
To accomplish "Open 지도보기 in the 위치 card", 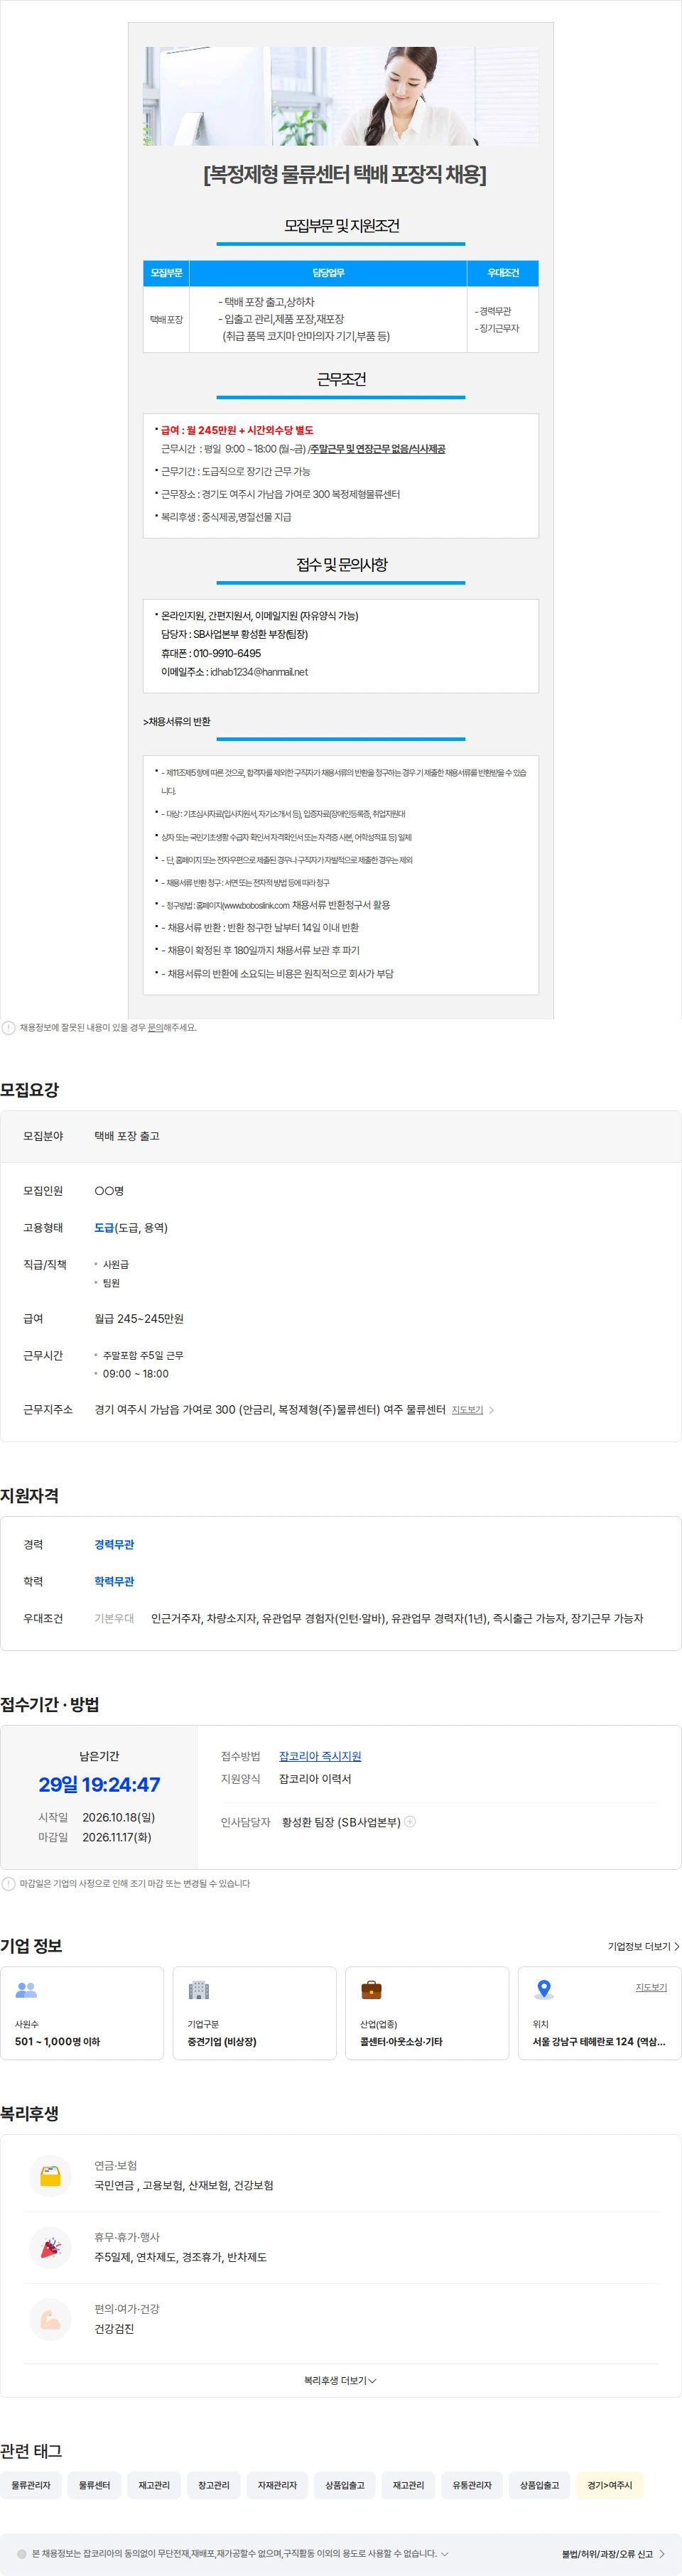I will 651,1987.
